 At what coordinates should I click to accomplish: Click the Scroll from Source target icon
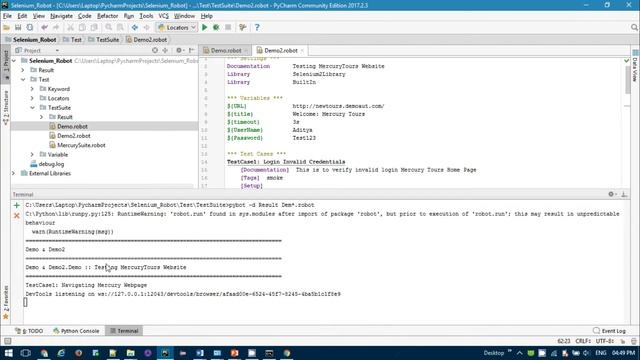(155, 50)
